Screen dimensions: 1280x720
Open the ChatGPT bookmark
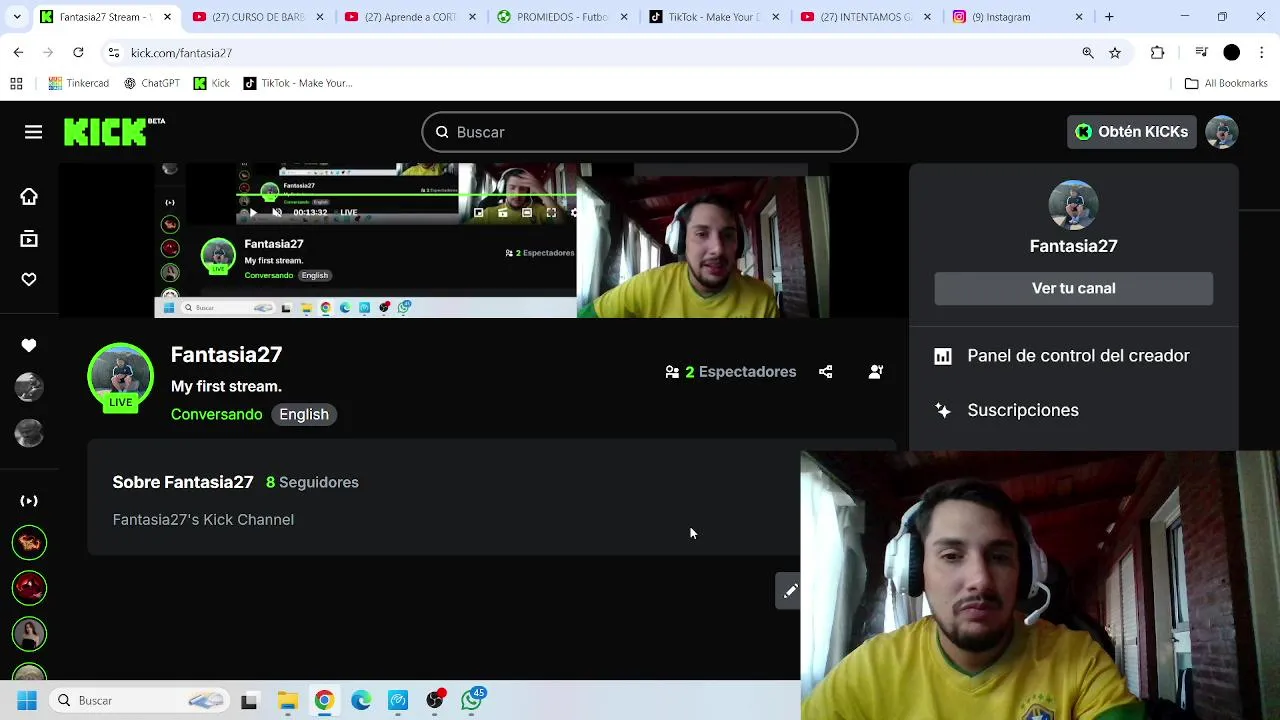click(x=152, y=83)
